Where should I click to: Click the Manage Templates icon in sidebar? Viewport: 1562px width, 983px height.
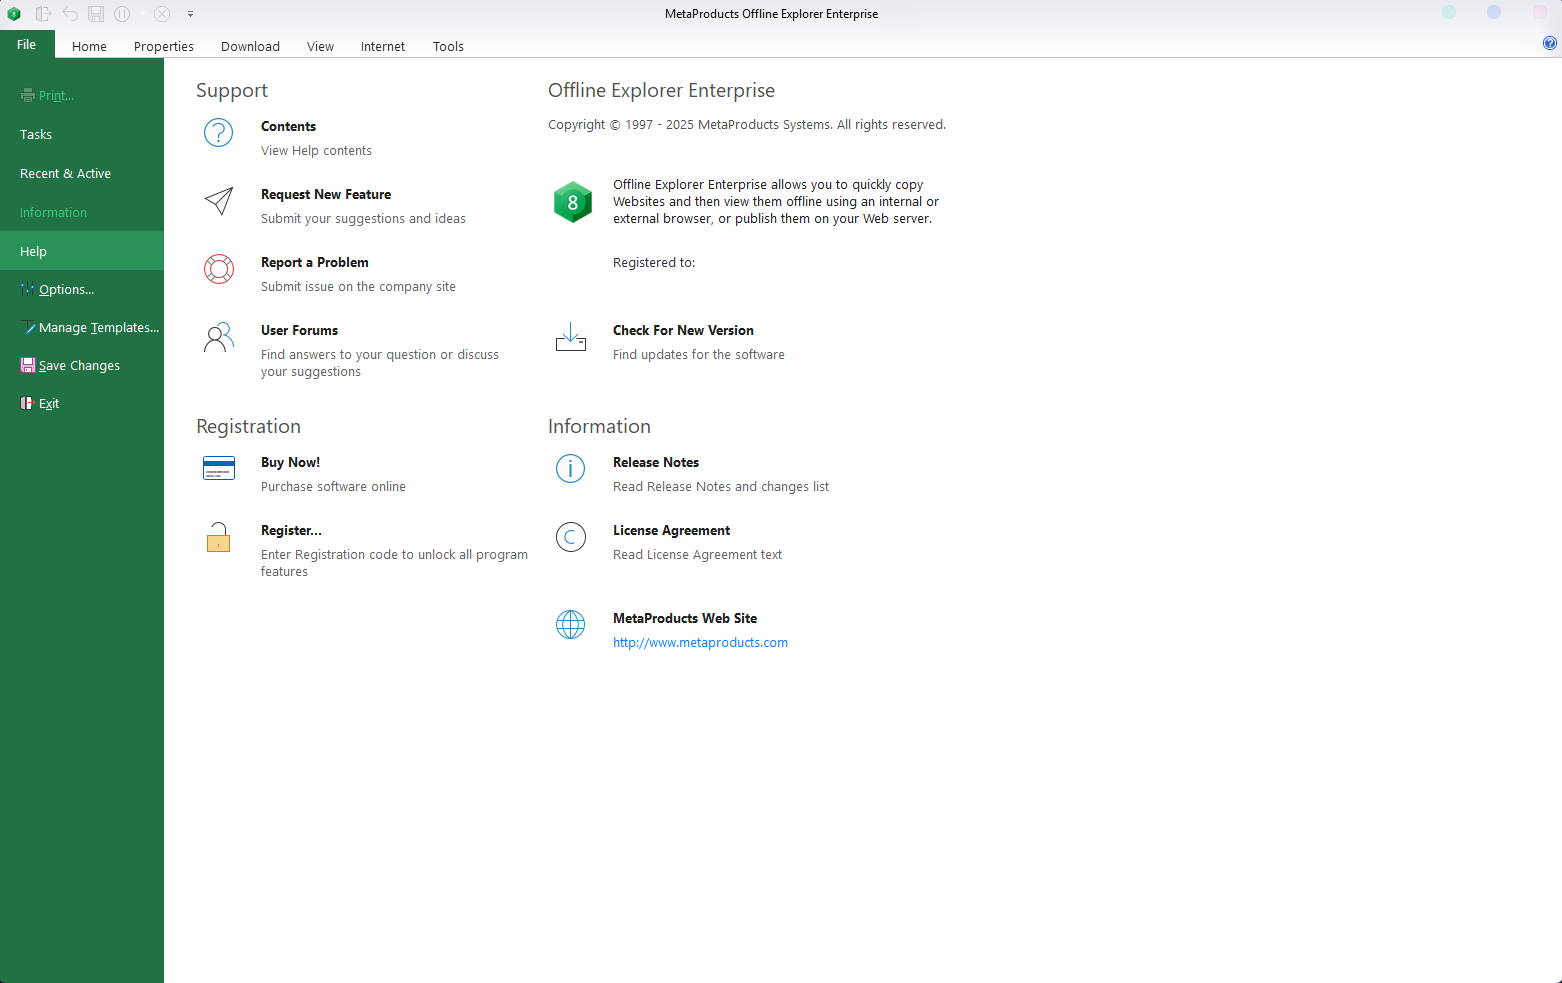[28, 328]
